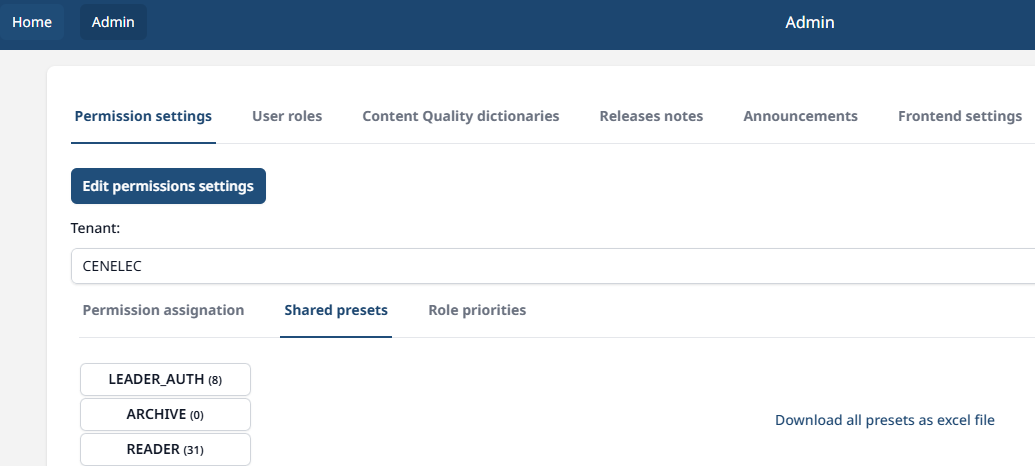This screenshot has width=1035, height=466.
Task: Select the LEADER_AUTH (8) preset
Action: [166, 380]
